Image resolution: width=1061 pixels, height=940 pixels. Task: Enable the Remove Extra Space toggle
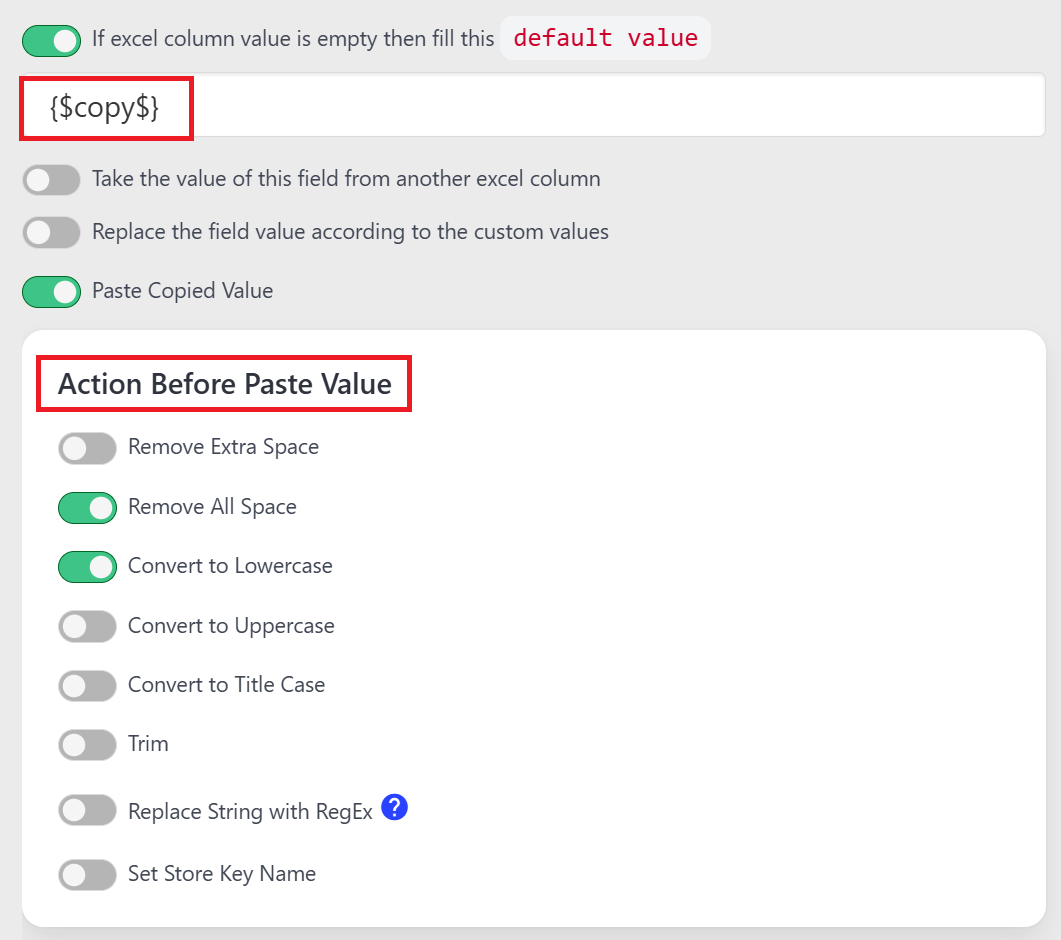87,448
